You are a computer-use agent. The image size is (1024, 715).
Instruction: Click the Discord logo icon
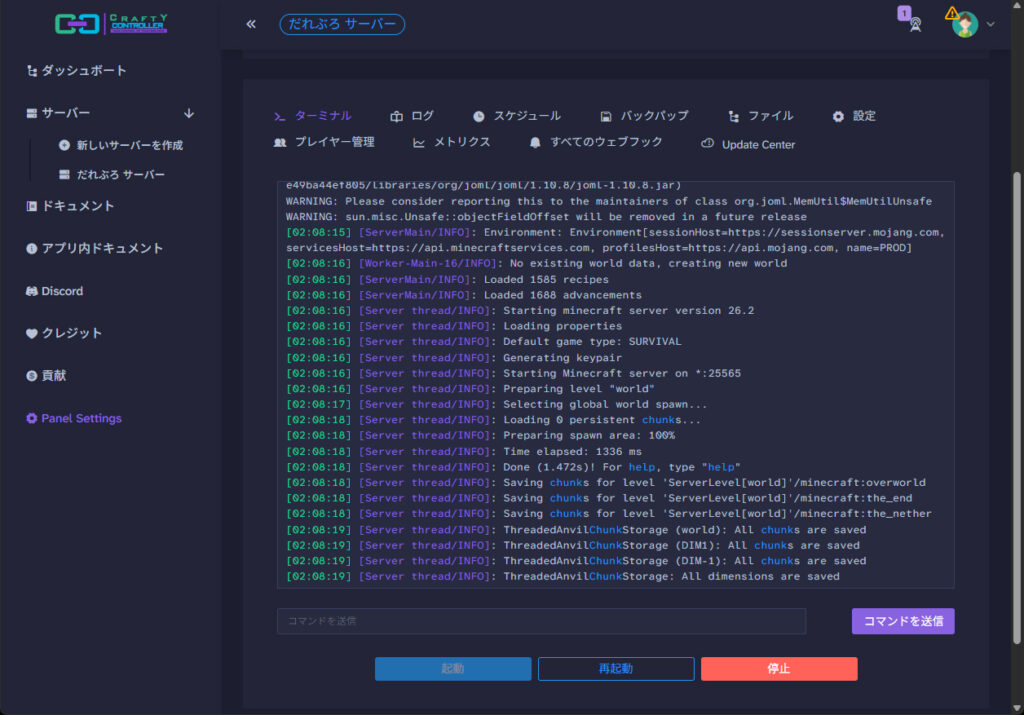31,291
